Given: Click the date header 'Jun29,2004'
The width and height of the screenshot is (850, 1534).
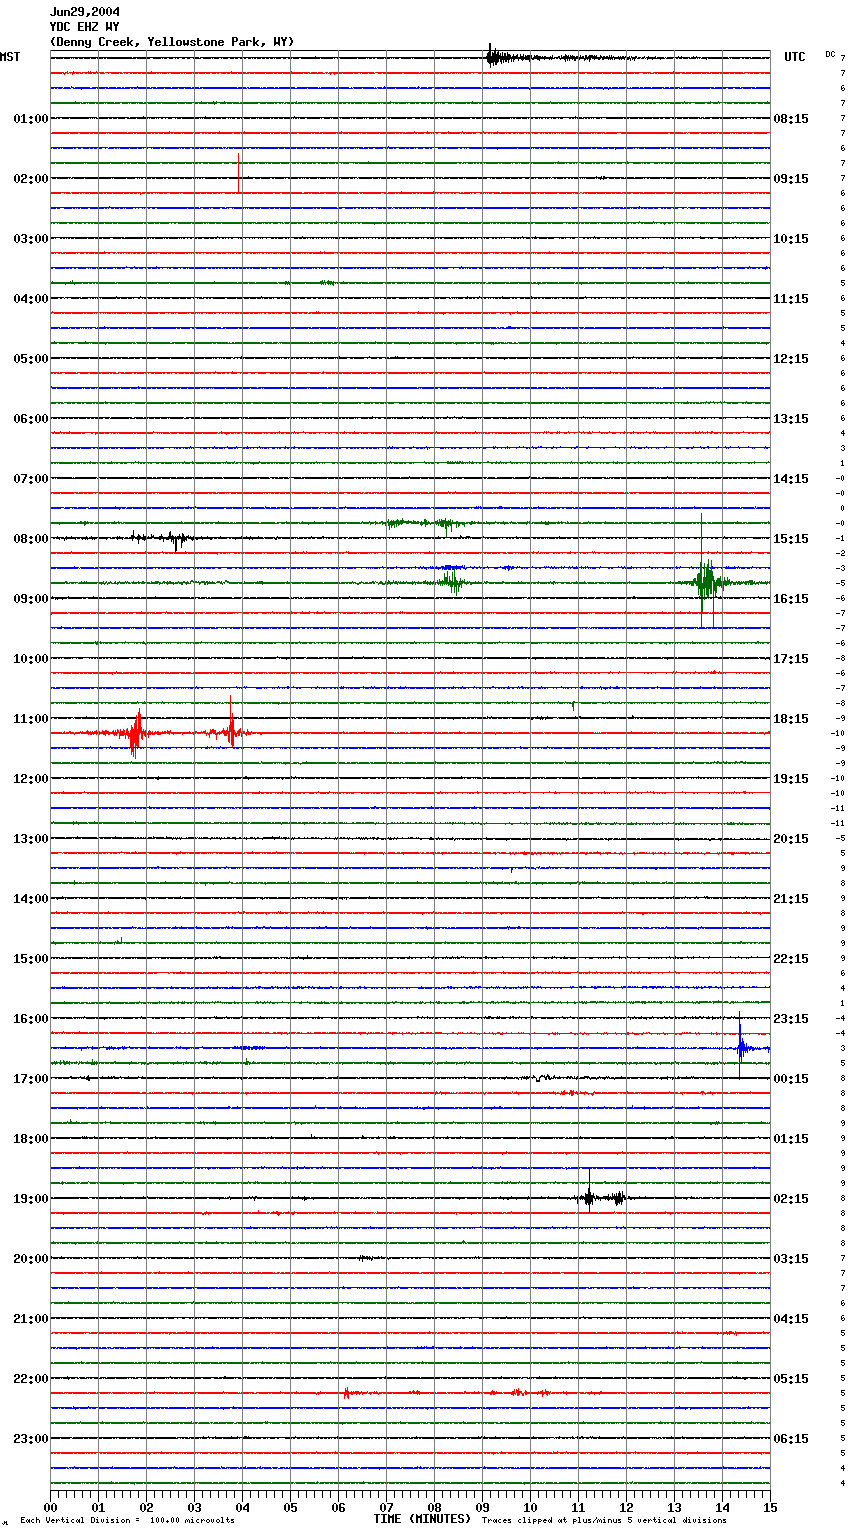Looking at the screenshot, I should 85,12.
